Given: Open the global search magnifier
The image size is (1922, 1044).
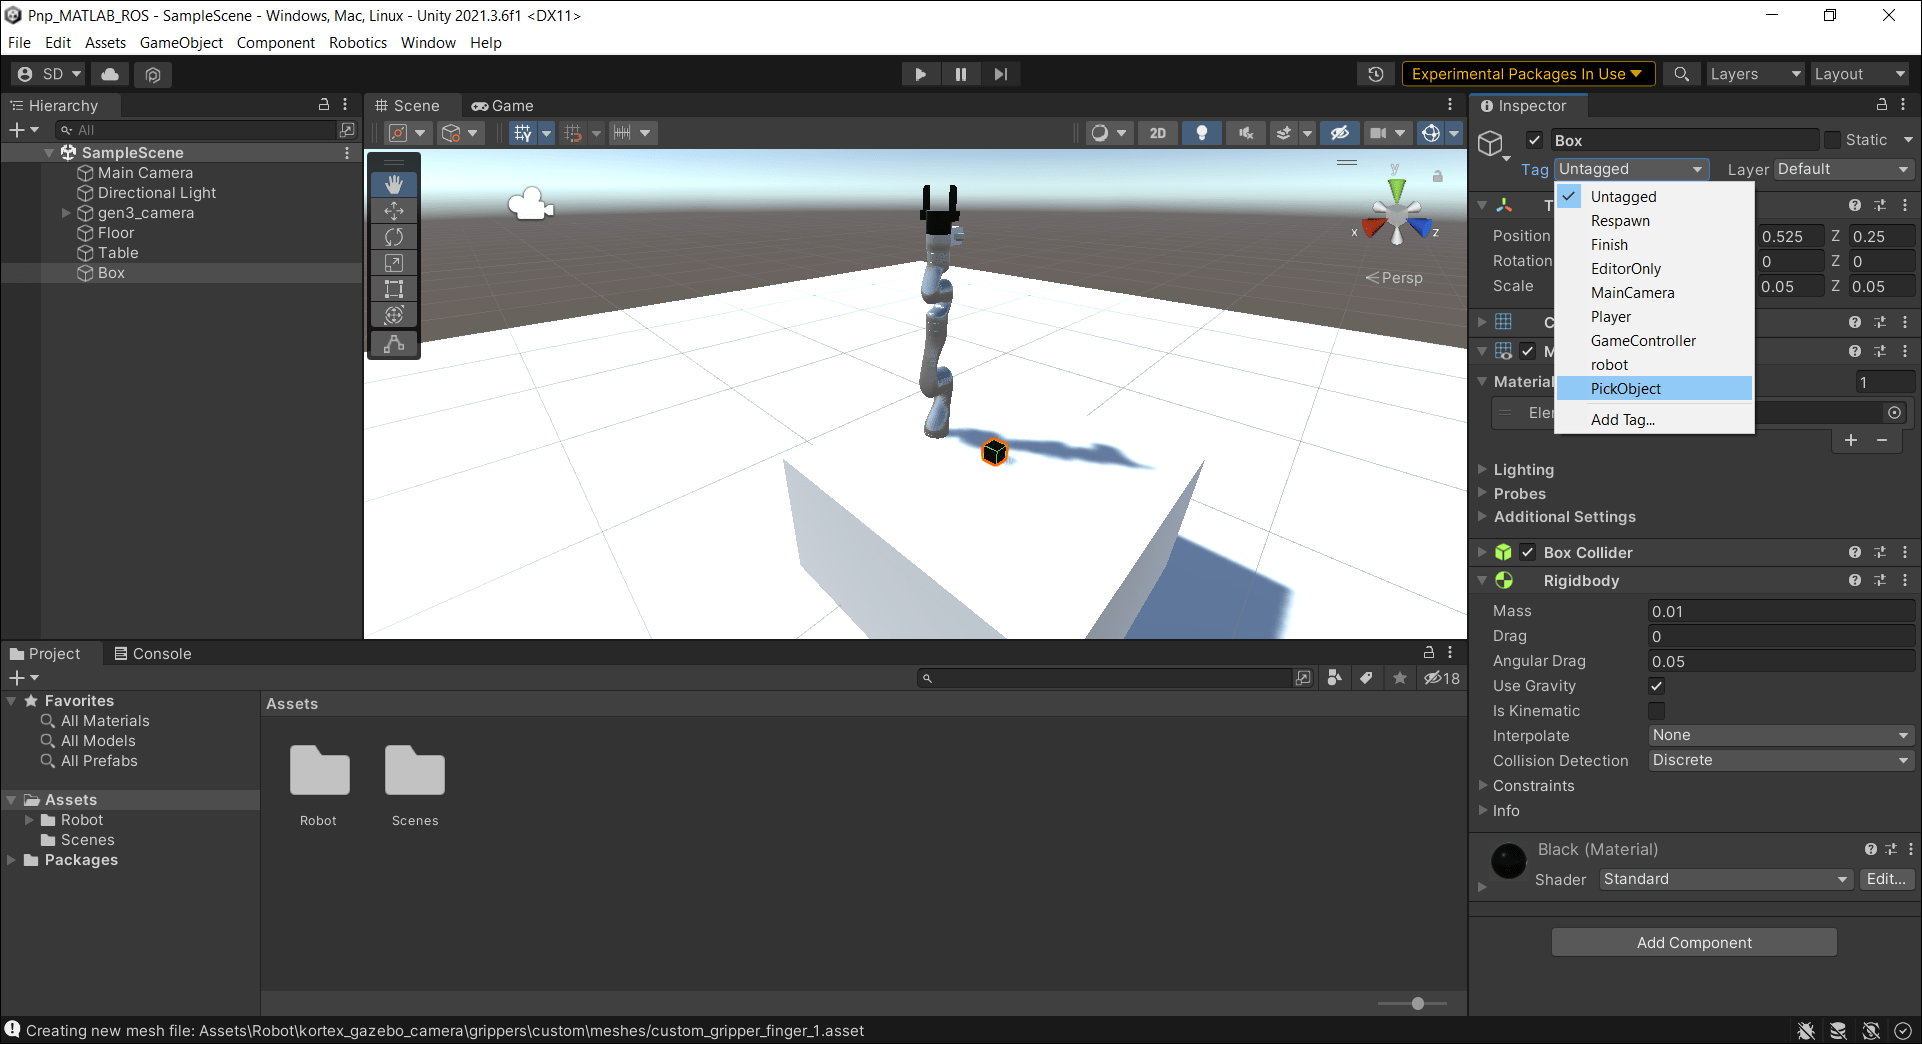Looking at the screenshot, I should [1682, 74].
